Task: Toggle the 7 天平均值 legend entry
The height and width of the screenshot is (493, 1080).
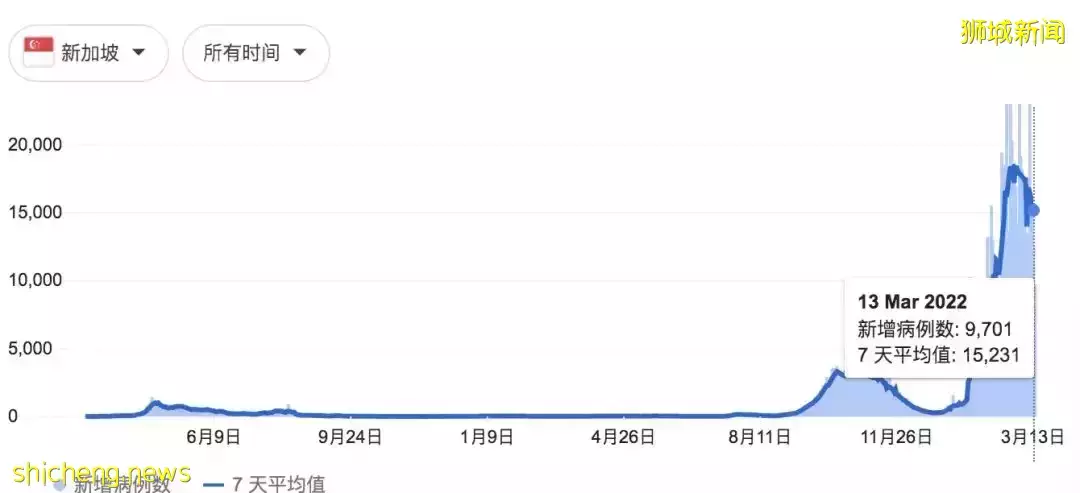Action: coord(265,485)
